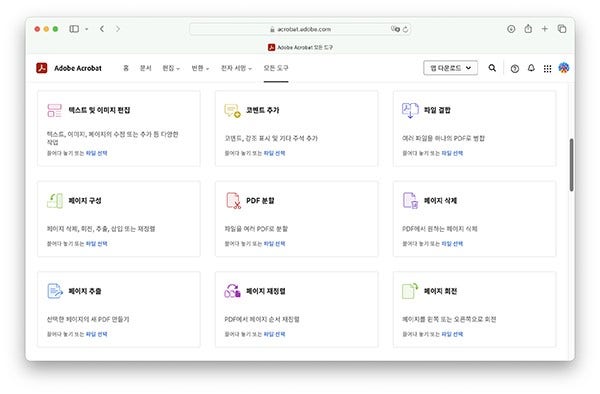Open the apps grid switcher icon
The height and width of the screenshot is (394, 600).
(x=548, y=68)
